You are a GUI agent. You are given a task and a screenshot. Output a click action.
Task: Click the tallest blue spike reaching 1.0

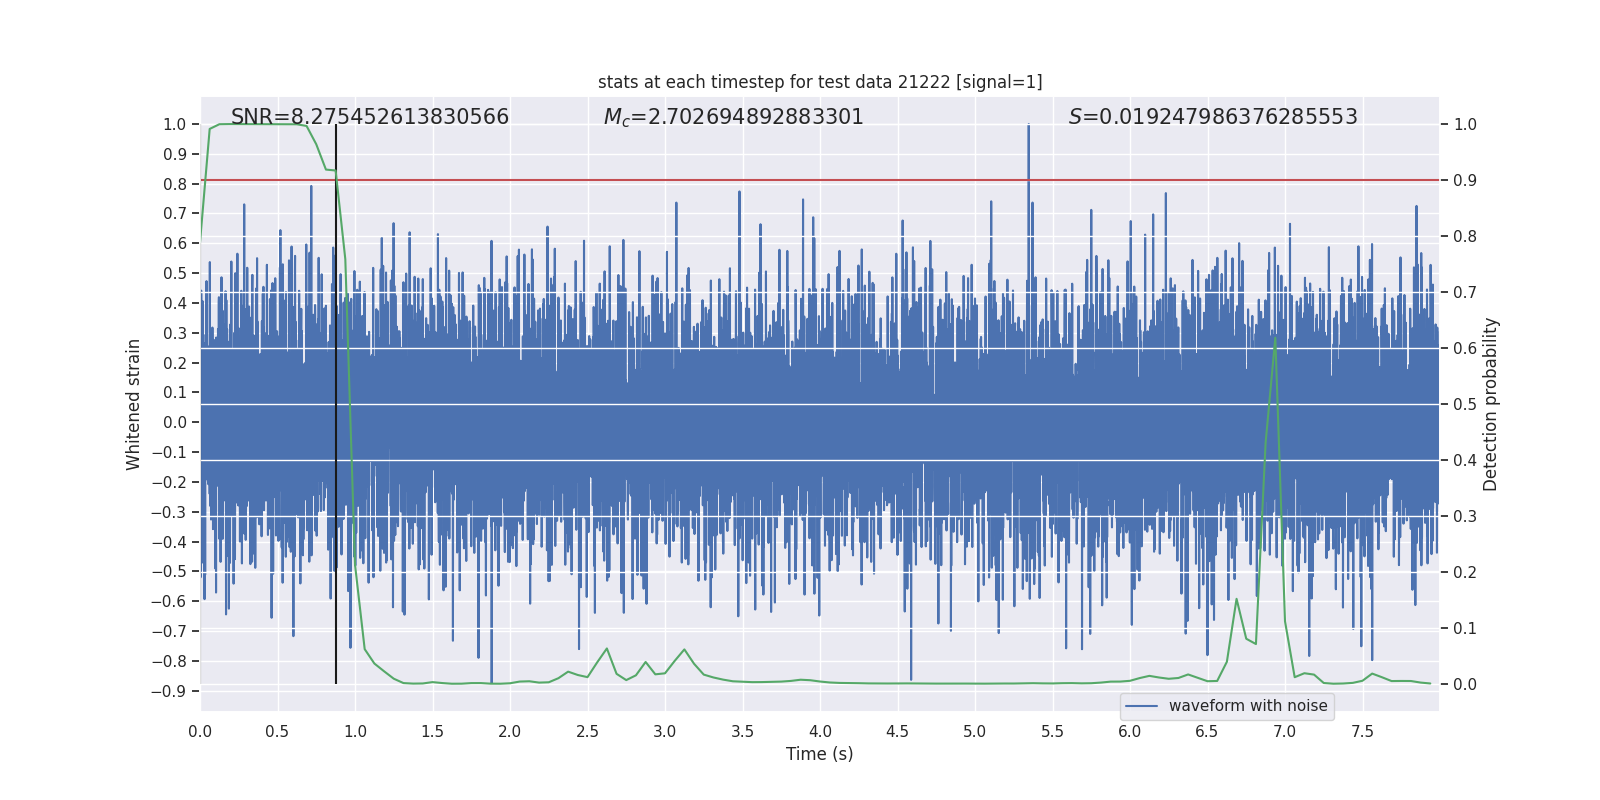click(x=1028, y=128)
